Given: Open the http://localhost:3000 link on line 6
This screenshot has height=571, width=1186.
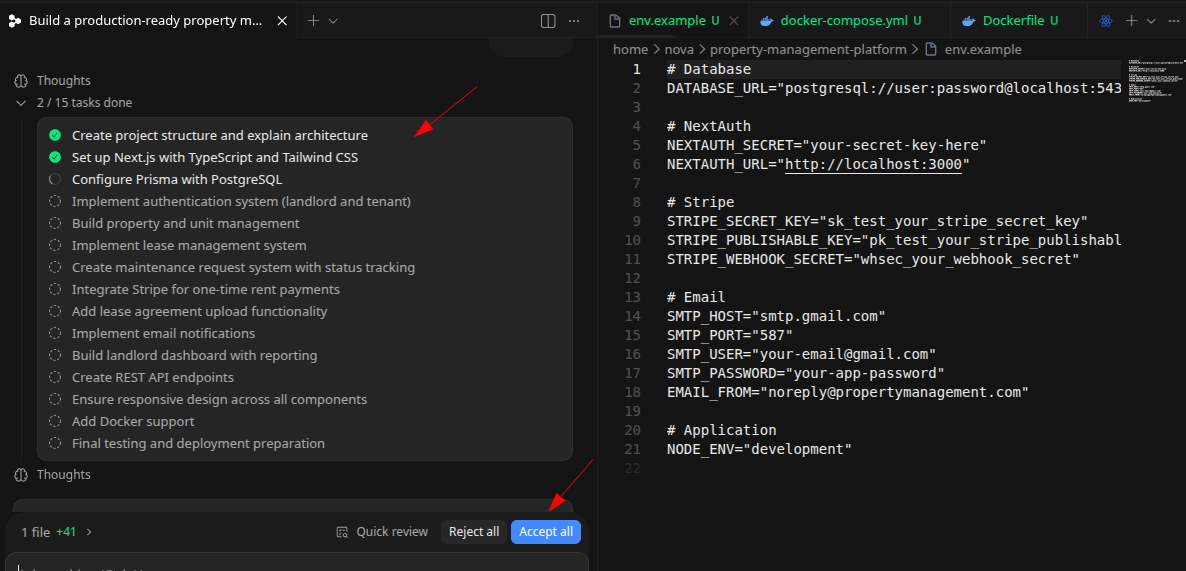Looking at the screenshot, I should [x=874, y=164].
